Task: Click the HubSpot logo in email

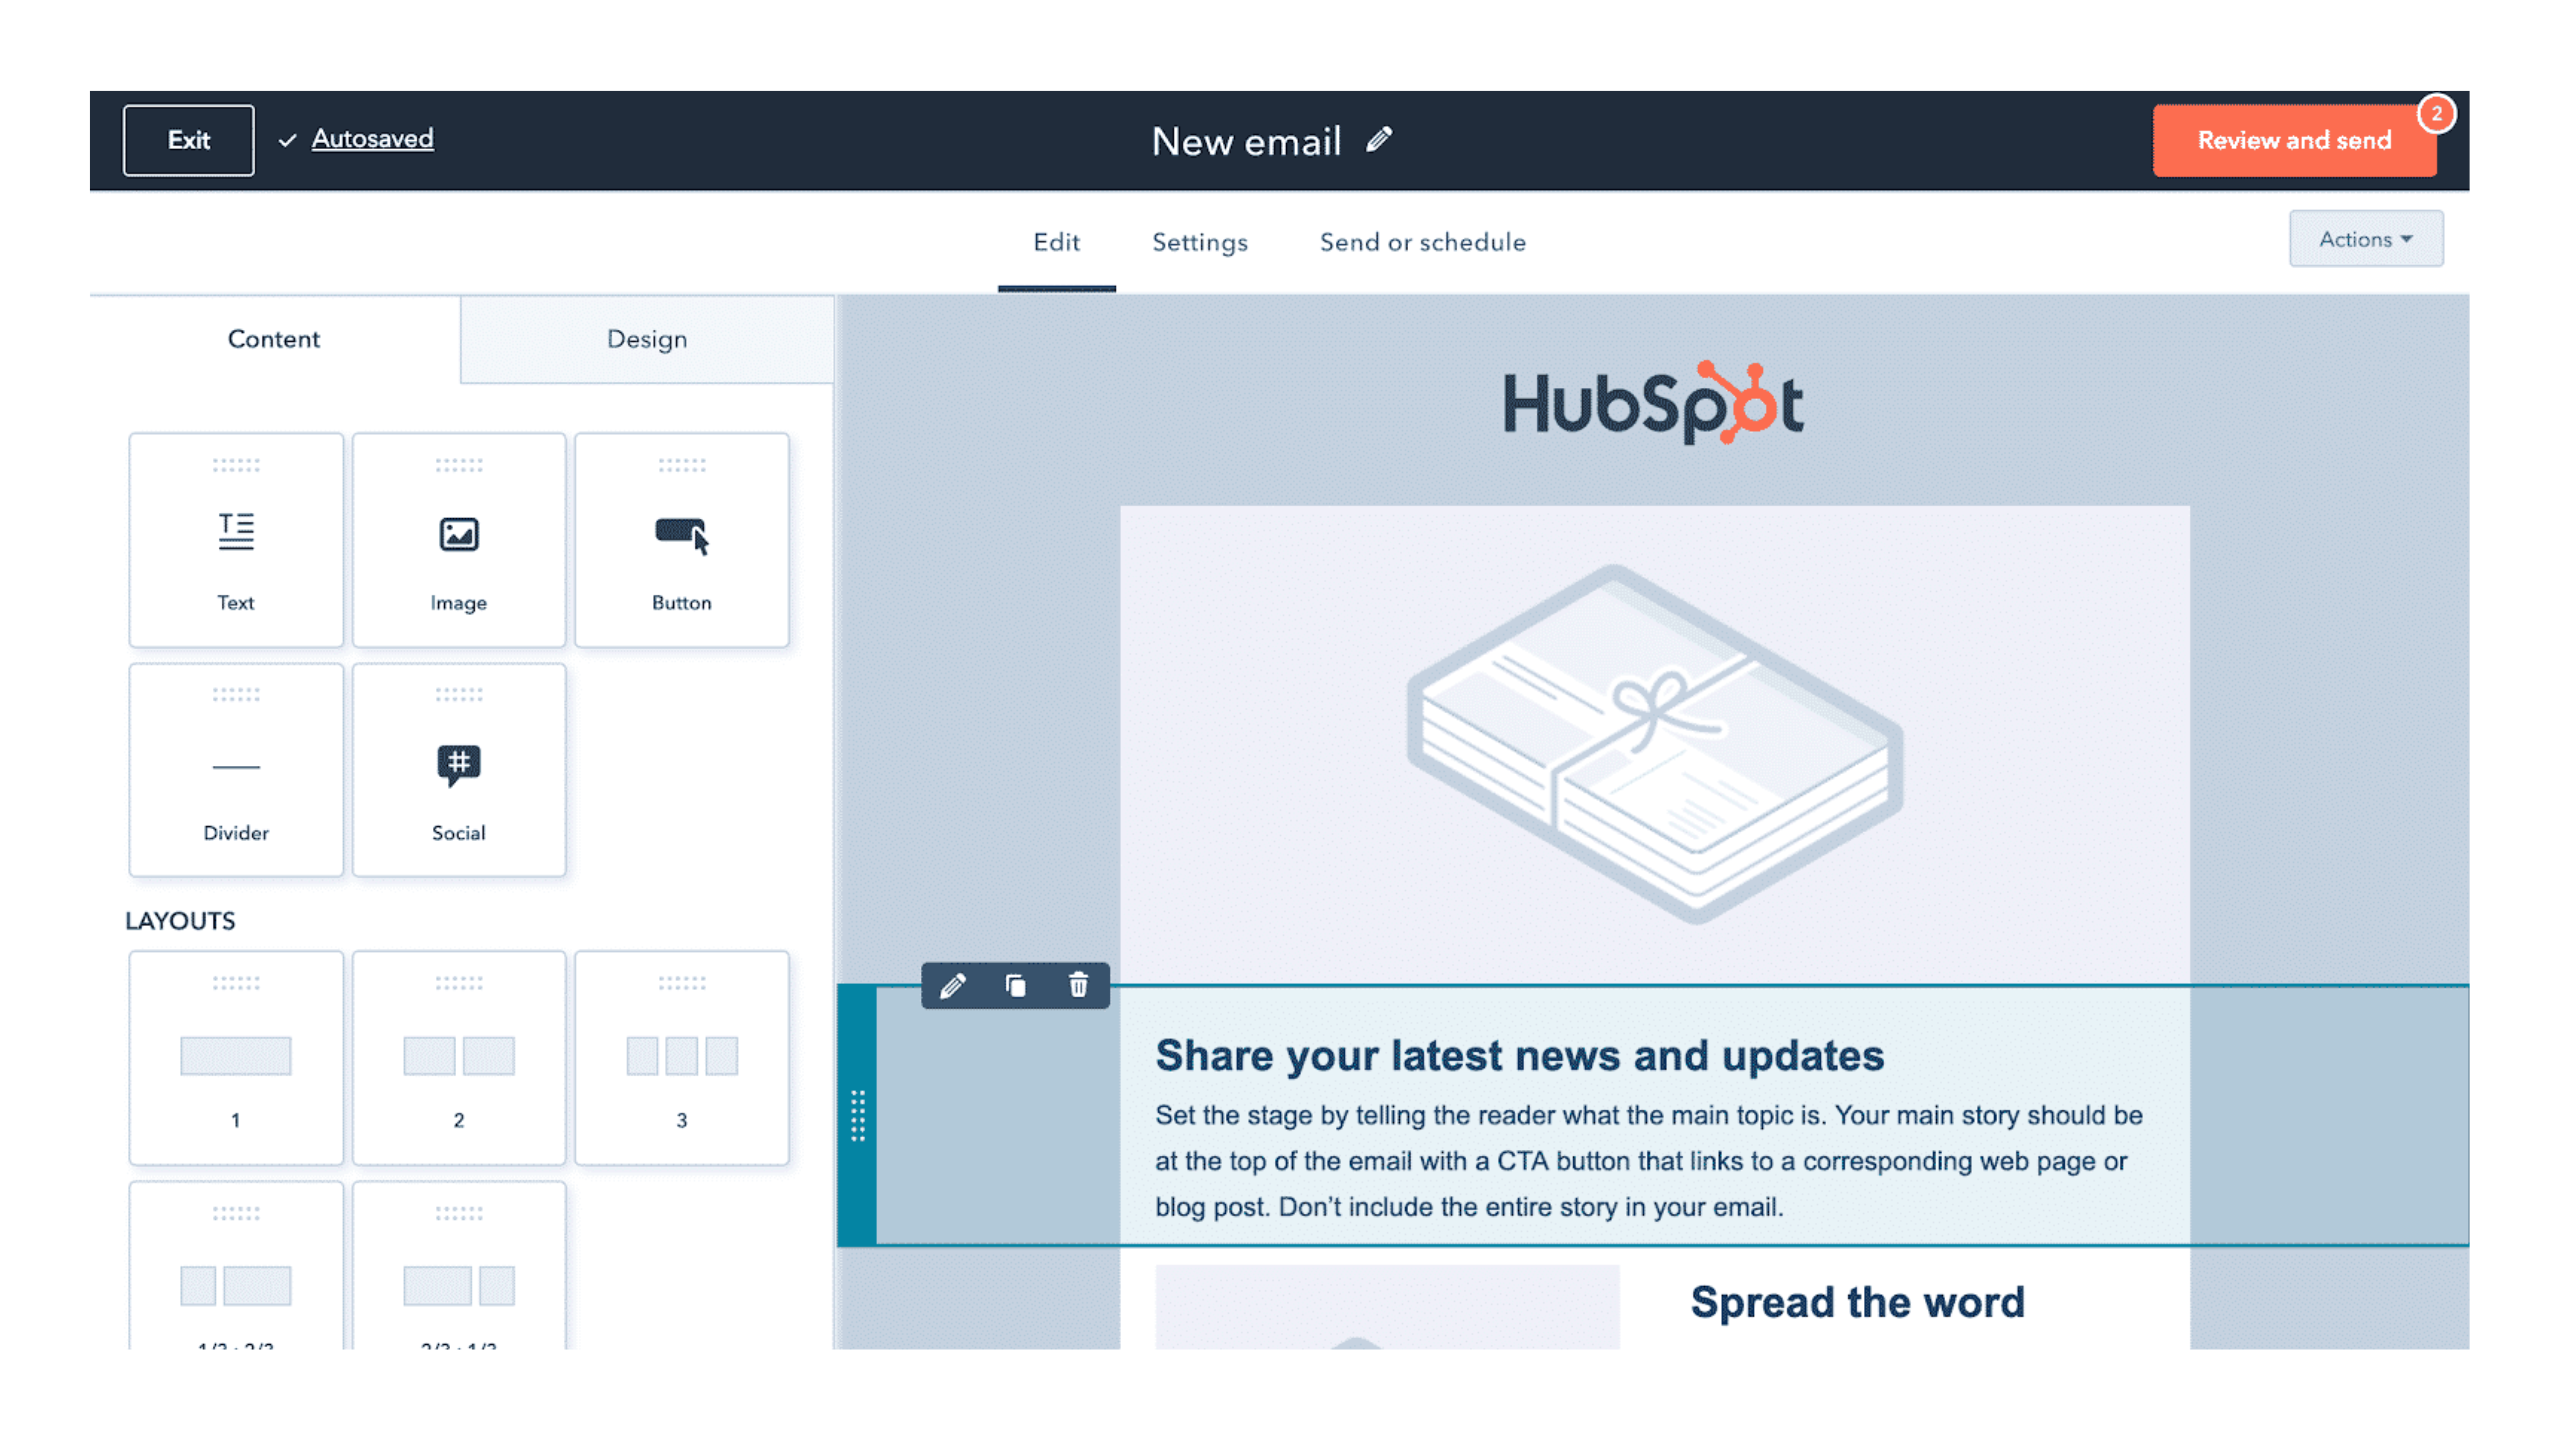Action: pyautogui.click(x=1654, y=403)
